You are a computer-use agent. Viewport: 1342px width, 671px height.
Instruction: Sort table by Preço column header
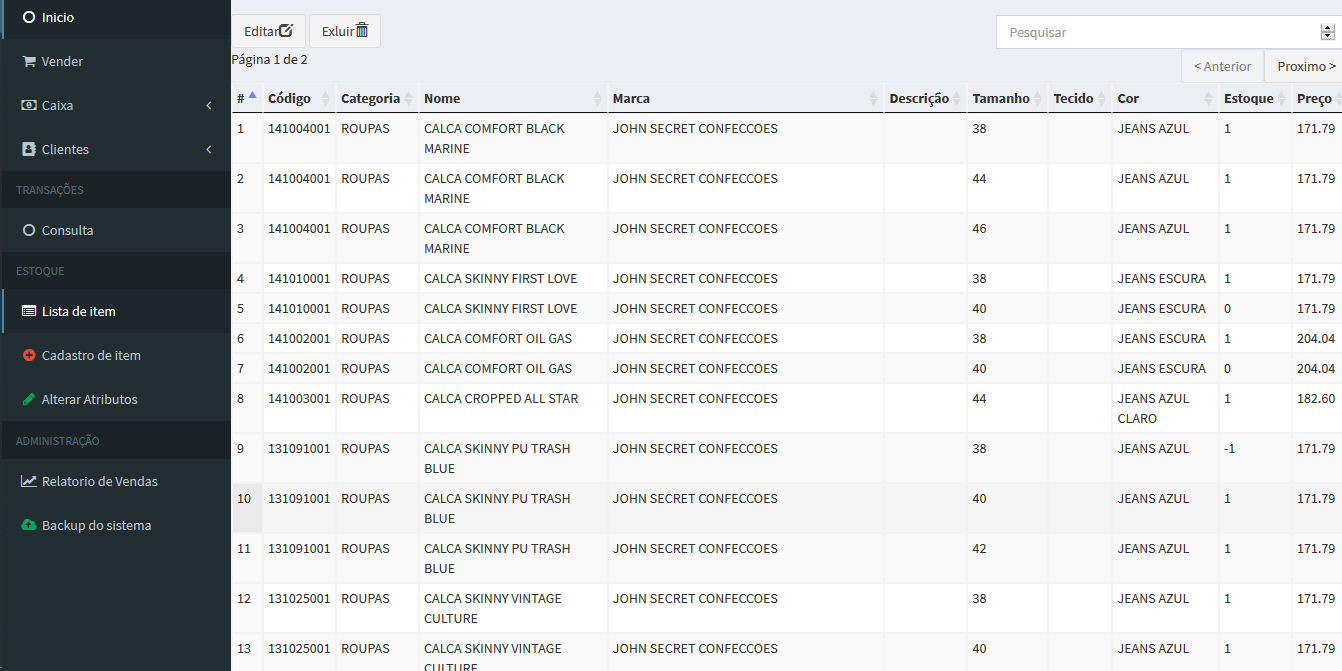(1316, 98)
